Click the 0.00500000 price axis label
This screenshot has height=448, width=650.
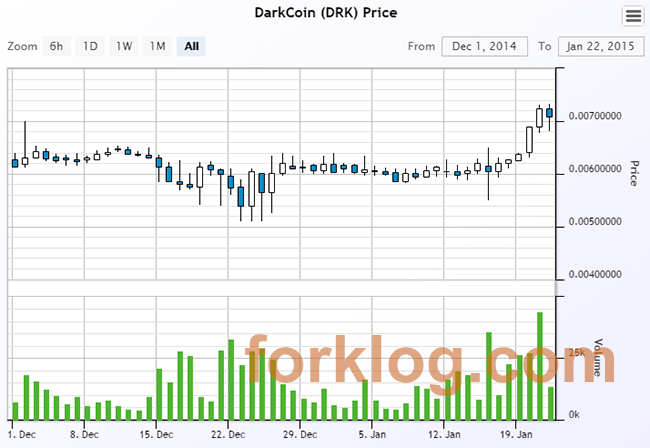pyautogui.click(x=595, y=221)
